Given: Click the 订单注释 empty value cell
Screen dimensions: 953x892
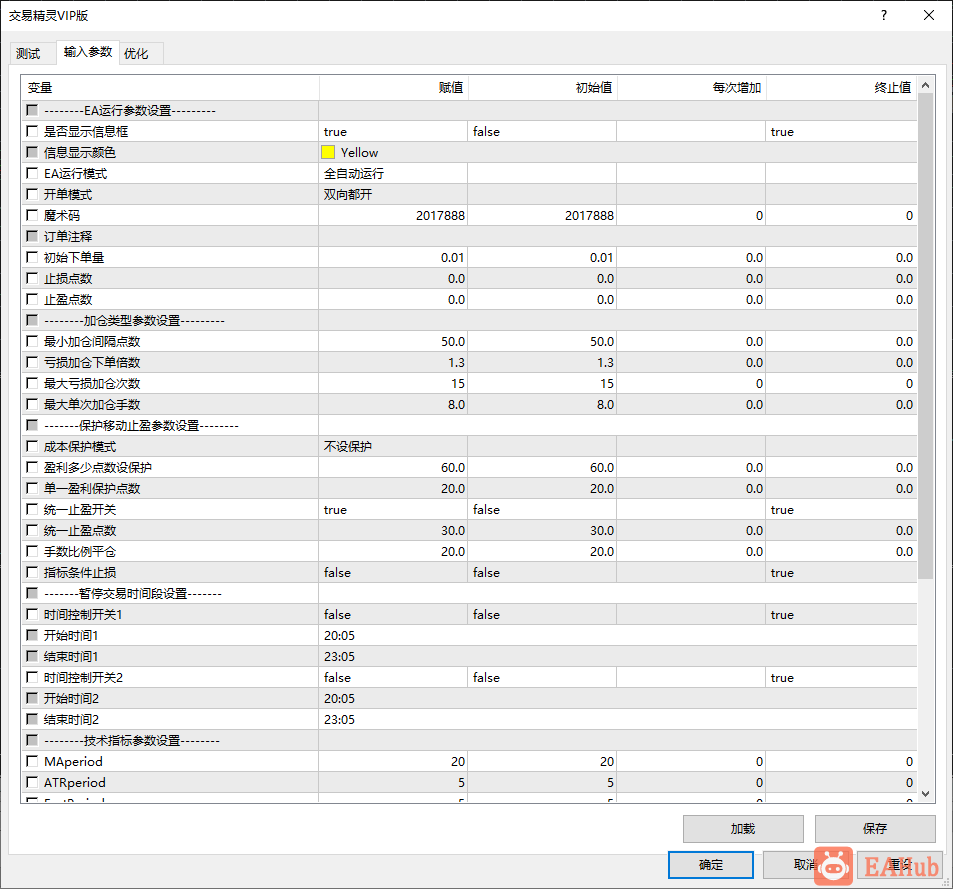Looking at the screenshot, I should 618,236.
